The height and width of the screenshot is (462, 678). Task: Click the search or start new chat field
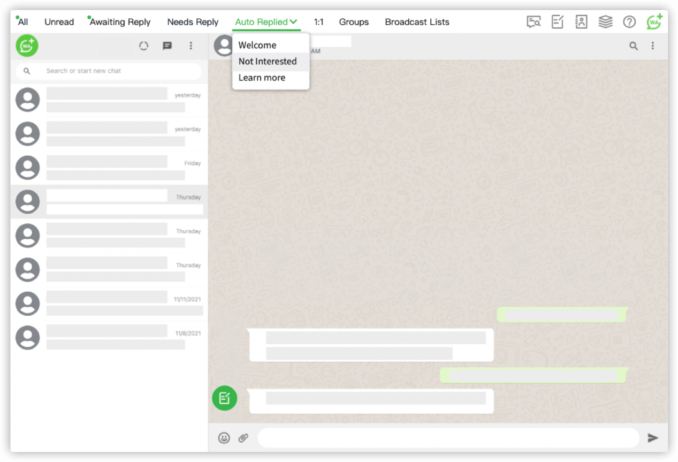(x=110, y=71)
